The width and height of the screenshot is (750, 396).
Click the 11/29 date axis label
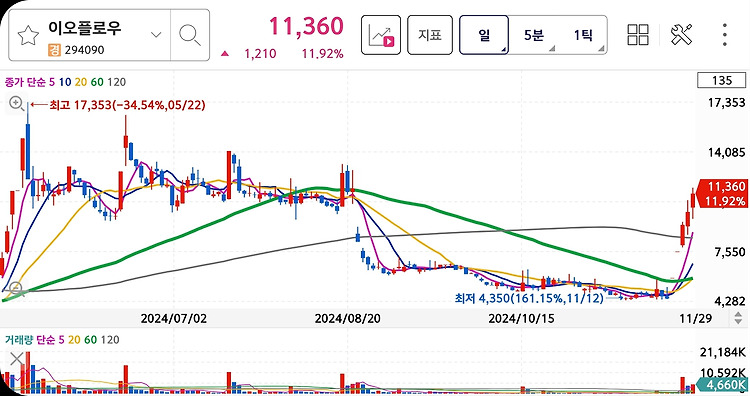coord(696,319)
